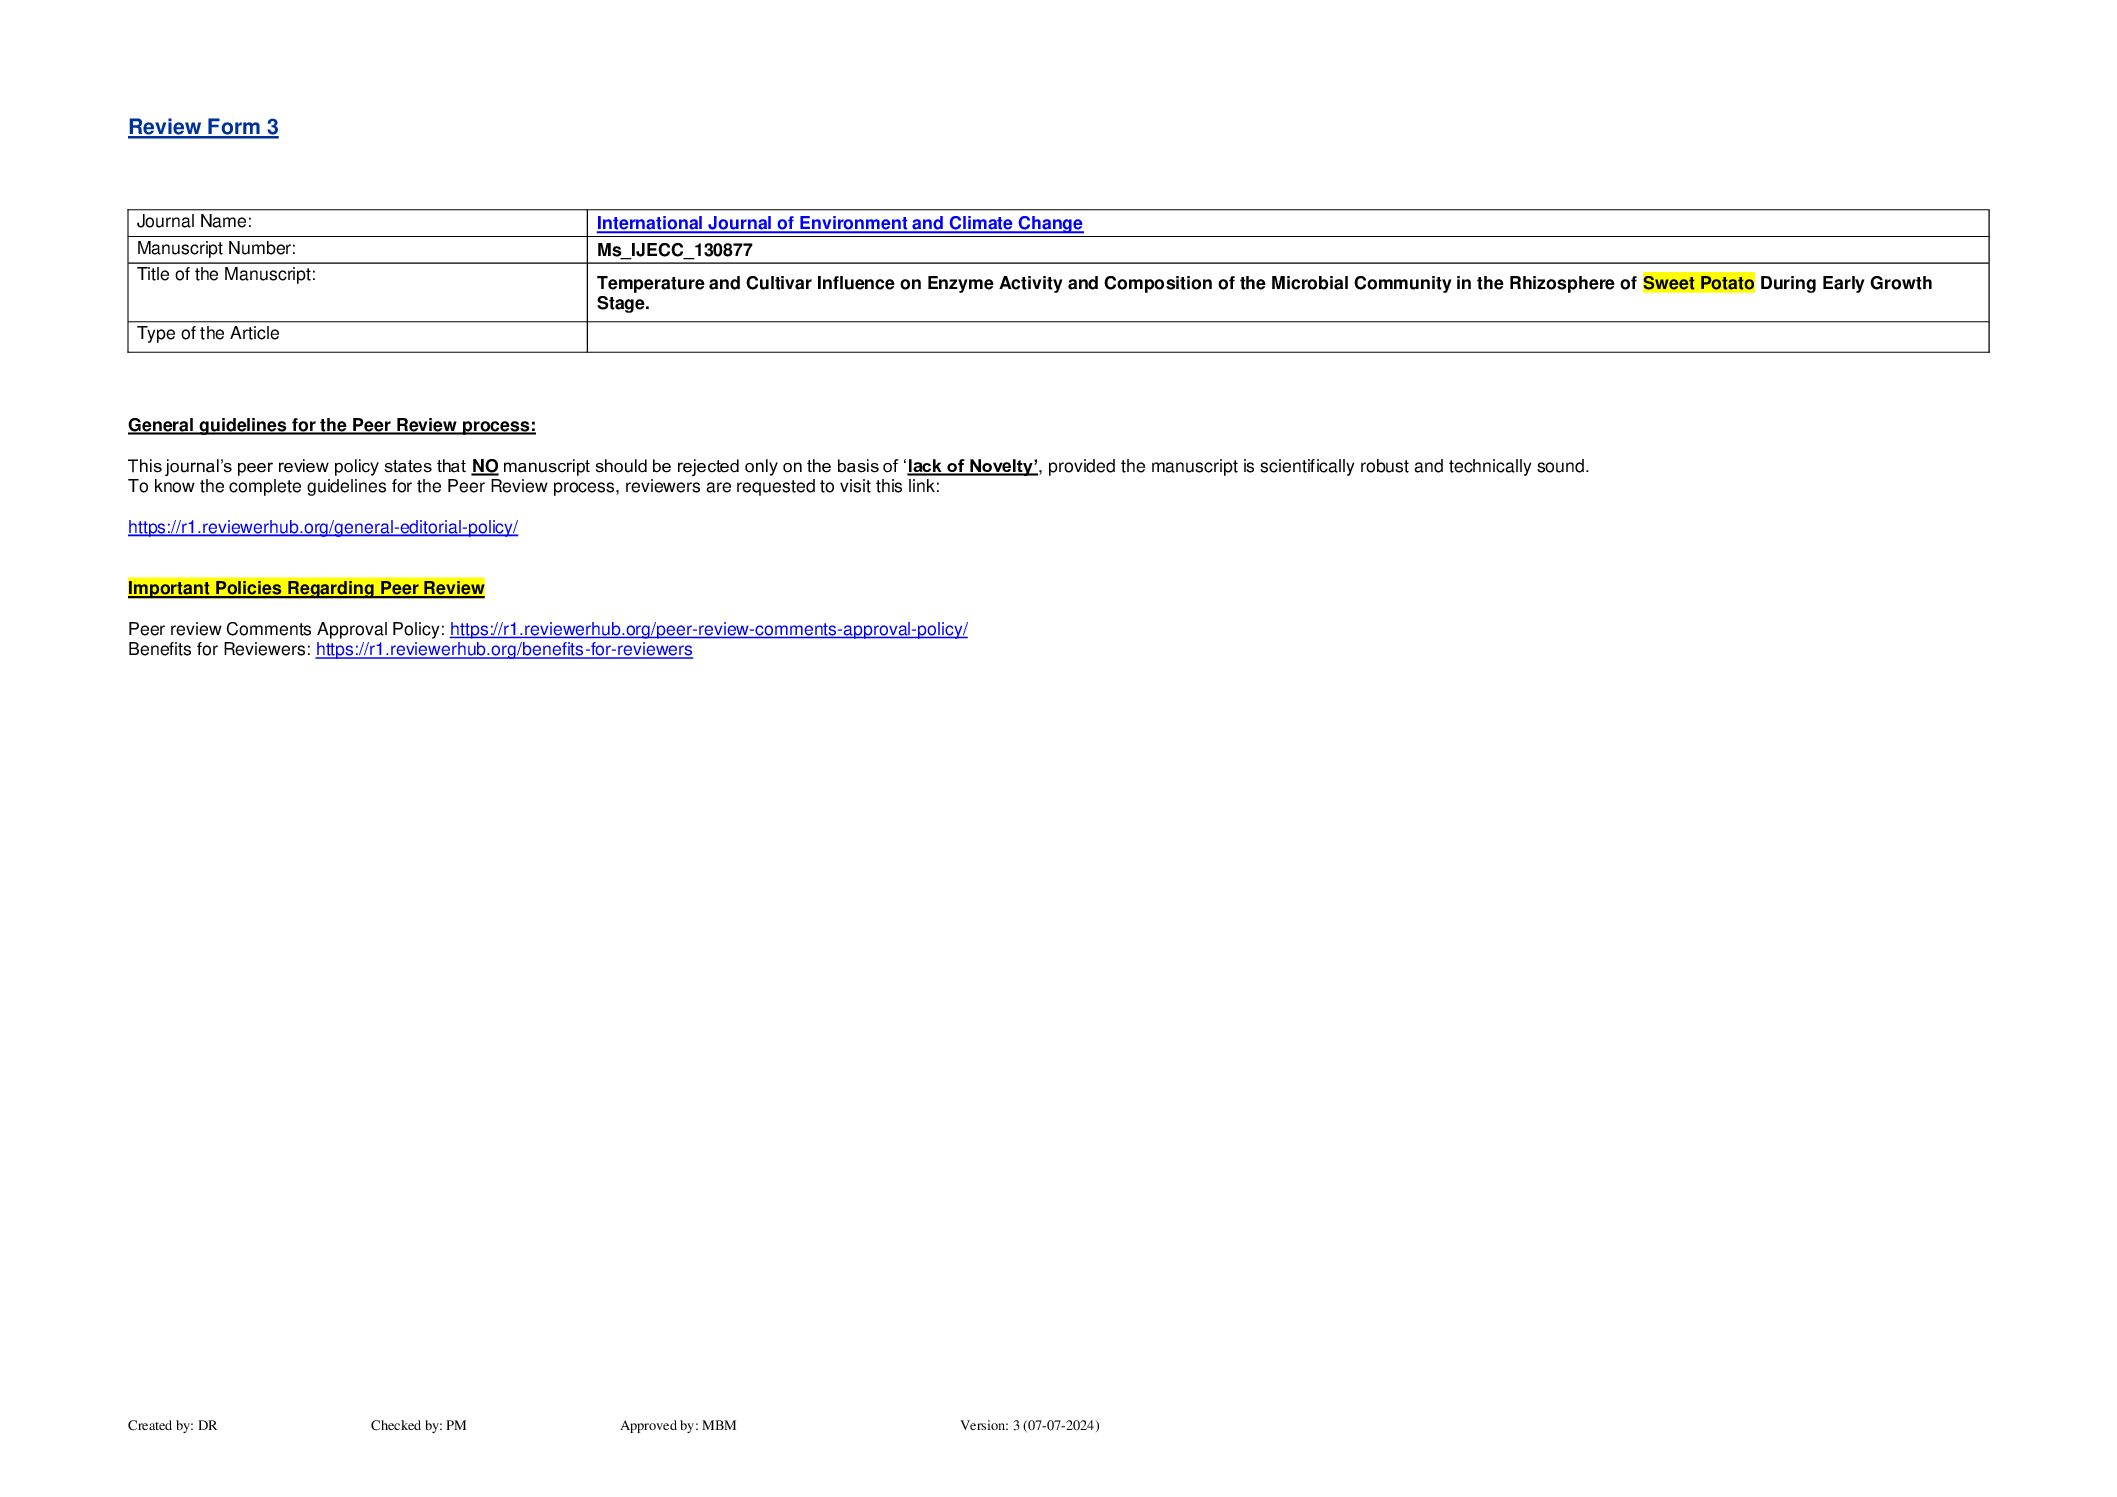2117x1497 pixels.
Task: Open the peer-review-comments-approval-policy link
Action: tap(708, 629)
